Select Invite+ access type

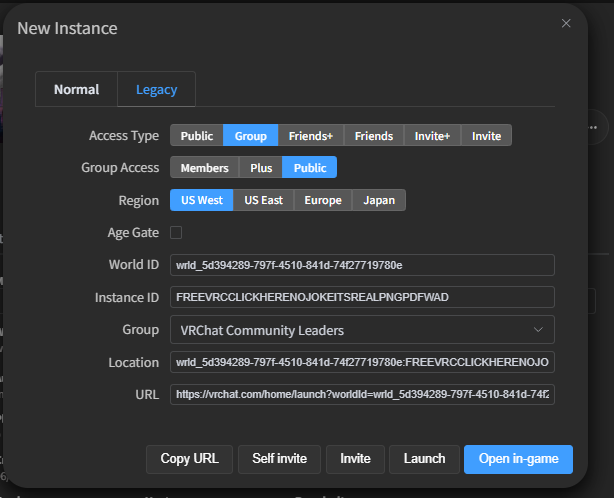[432, 136]
